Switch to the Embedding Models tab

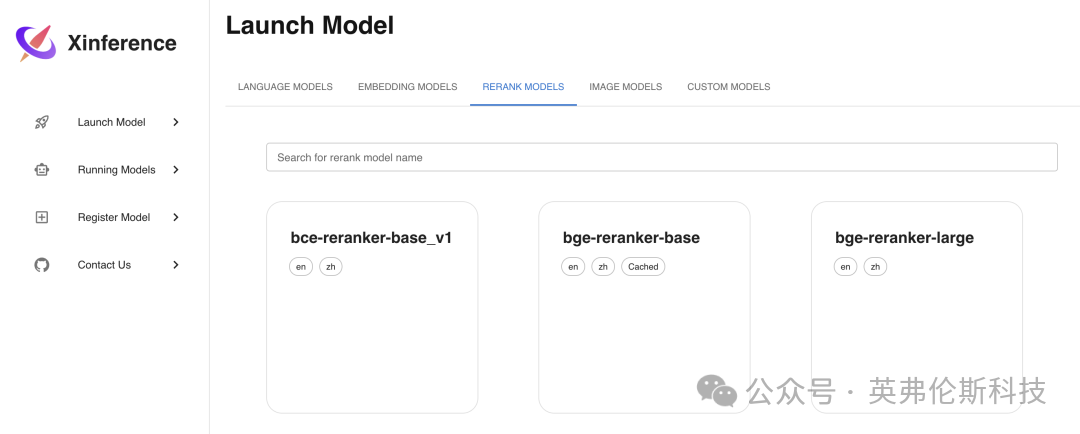408,87
